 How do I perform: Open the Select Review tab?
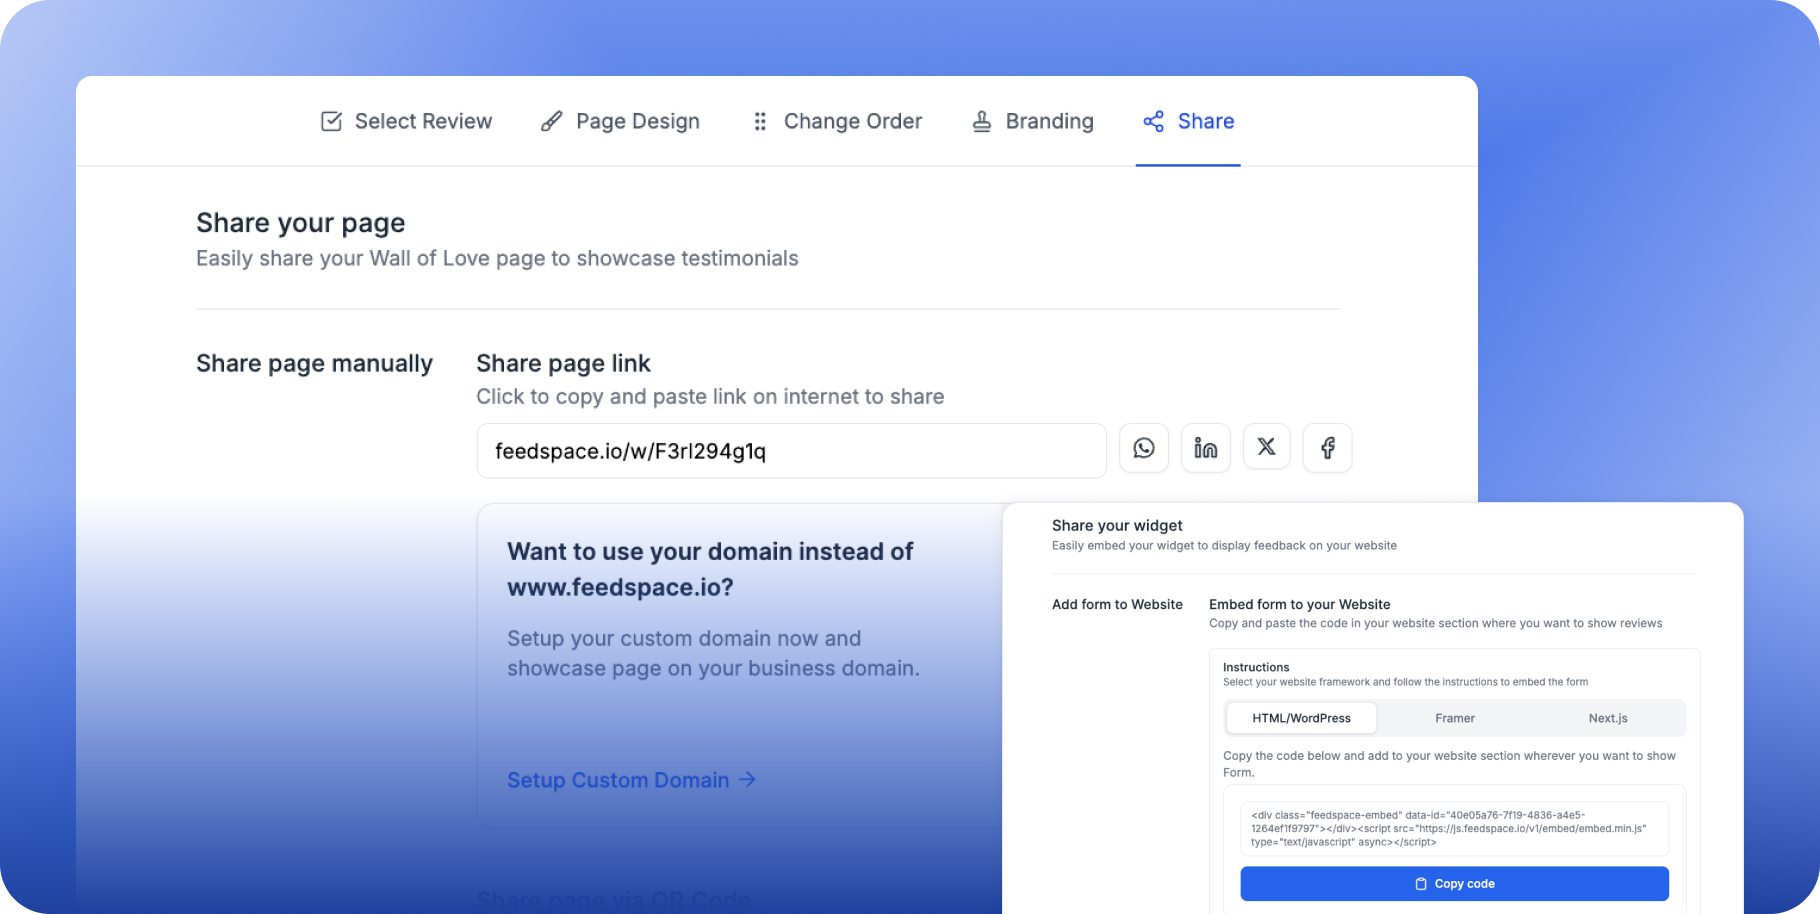(406, 121)
